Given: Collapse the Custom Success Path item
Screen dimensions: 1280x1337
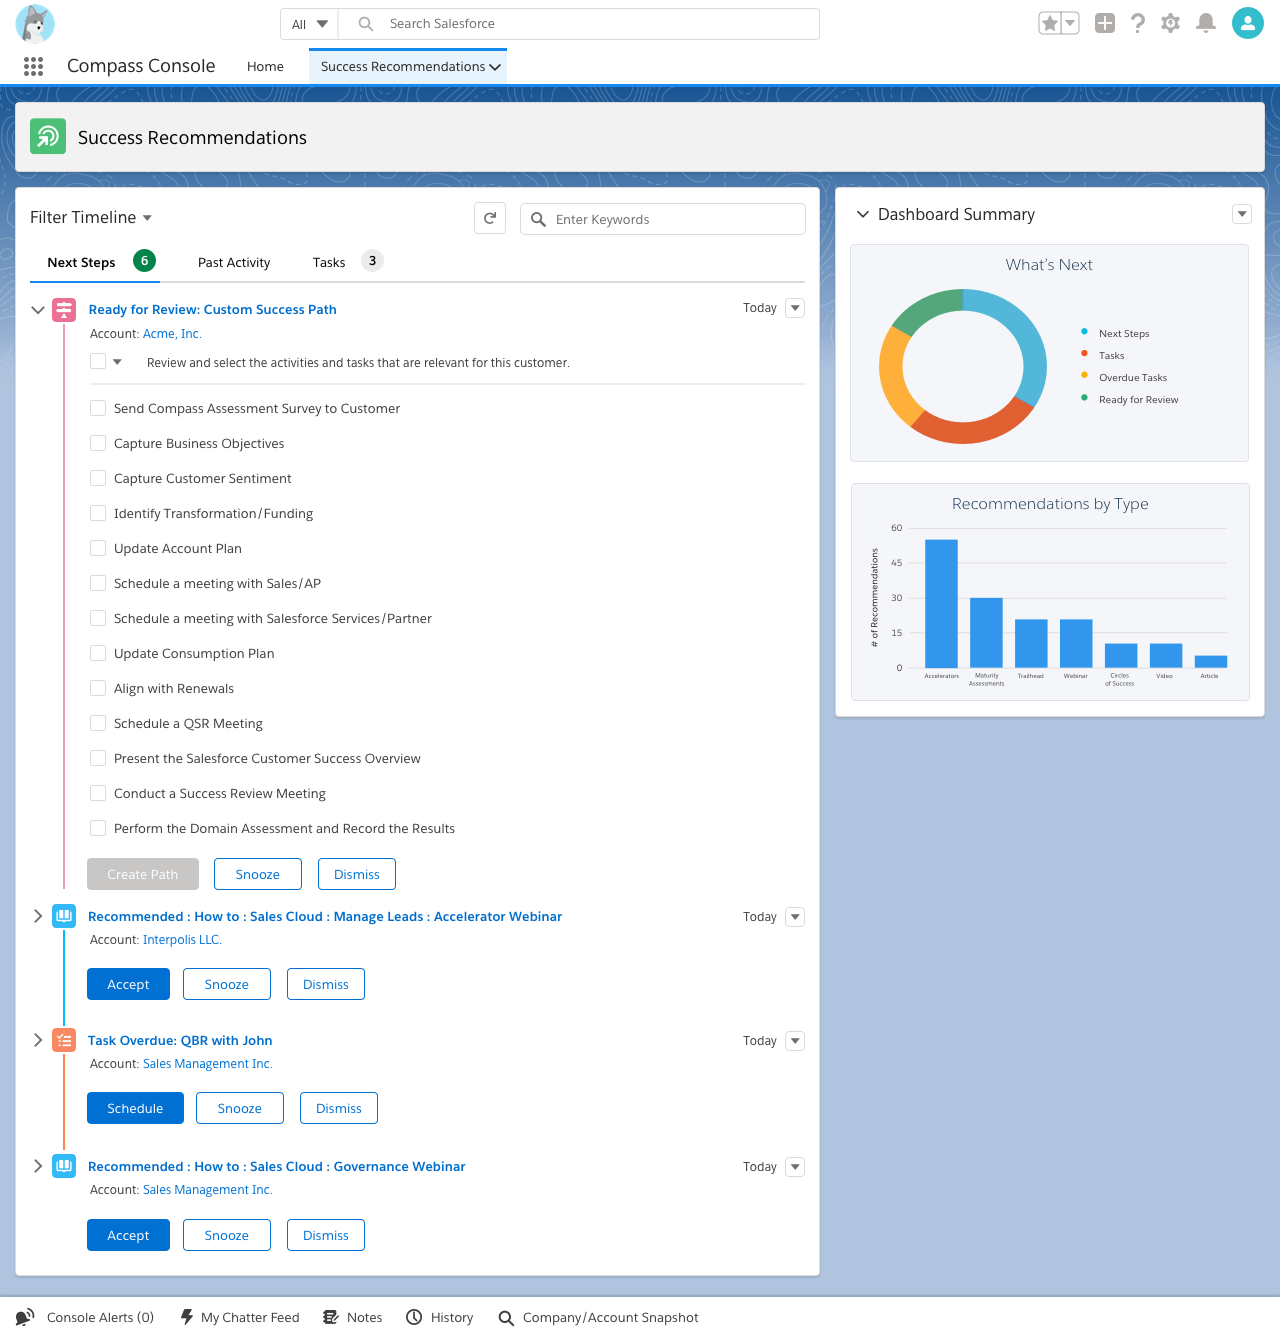Looking at the screenshot, I should [38, 310].
